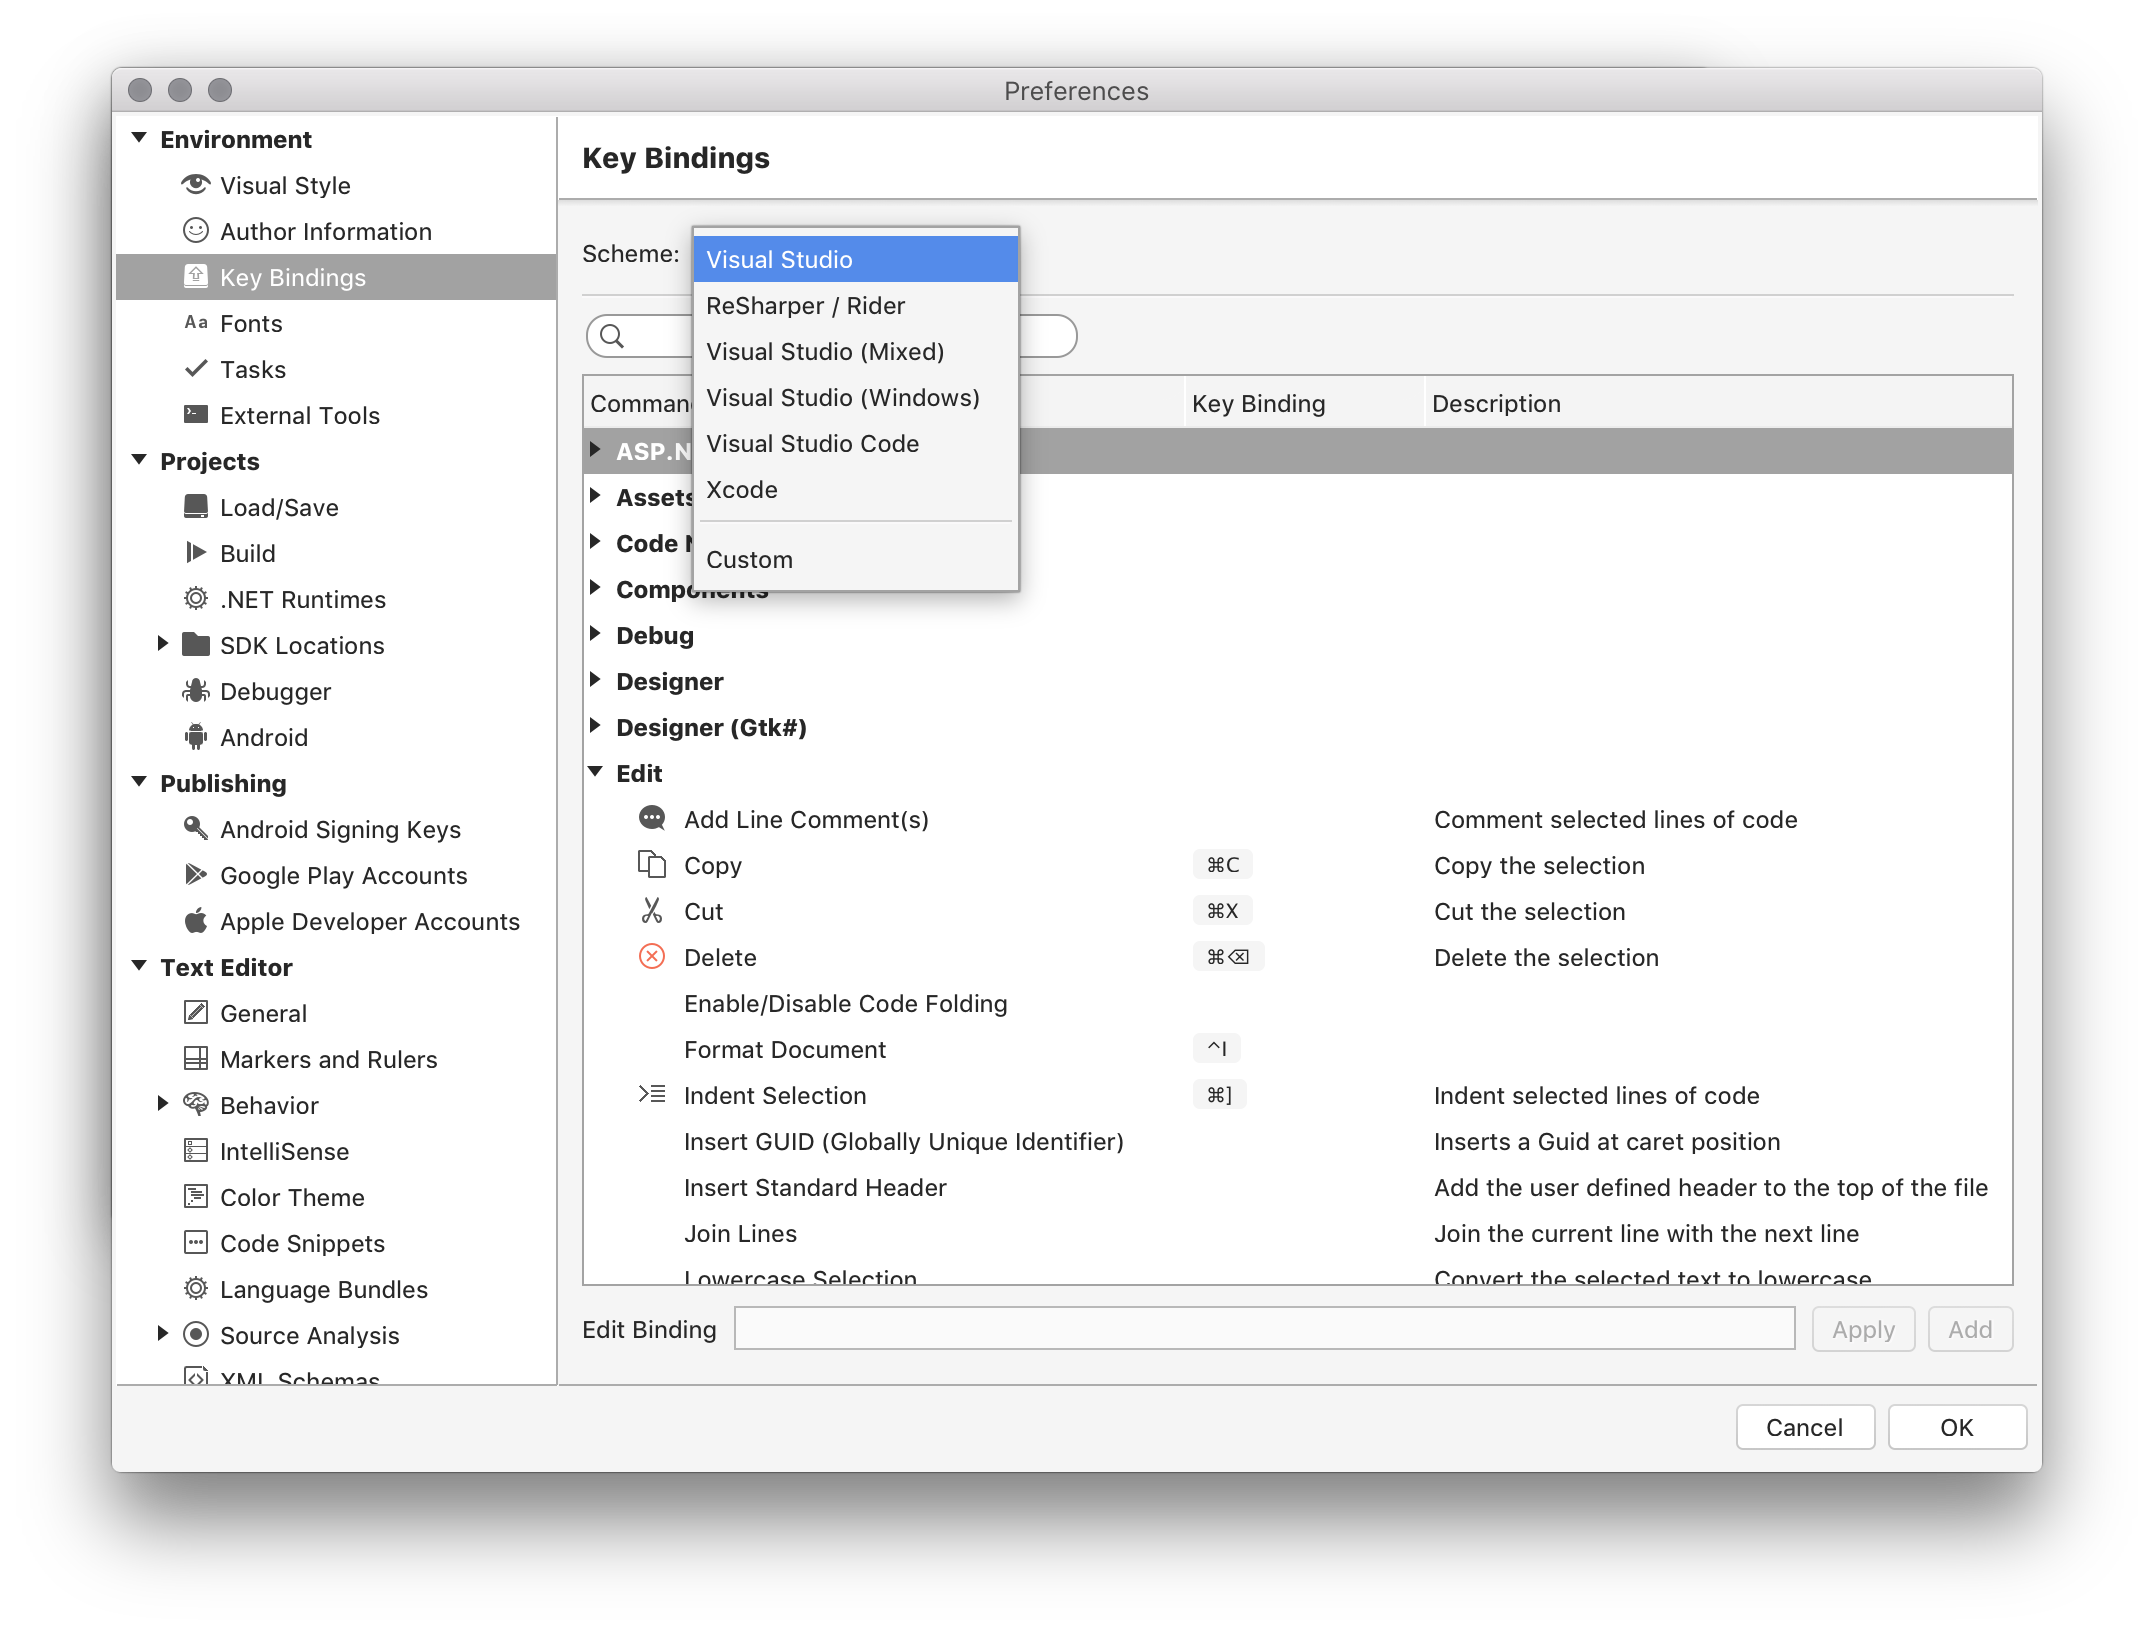Viewport: 2154px width, 1632px height.
Task: Select the Insert Standard Header command
Action: coord(1297,1187)
